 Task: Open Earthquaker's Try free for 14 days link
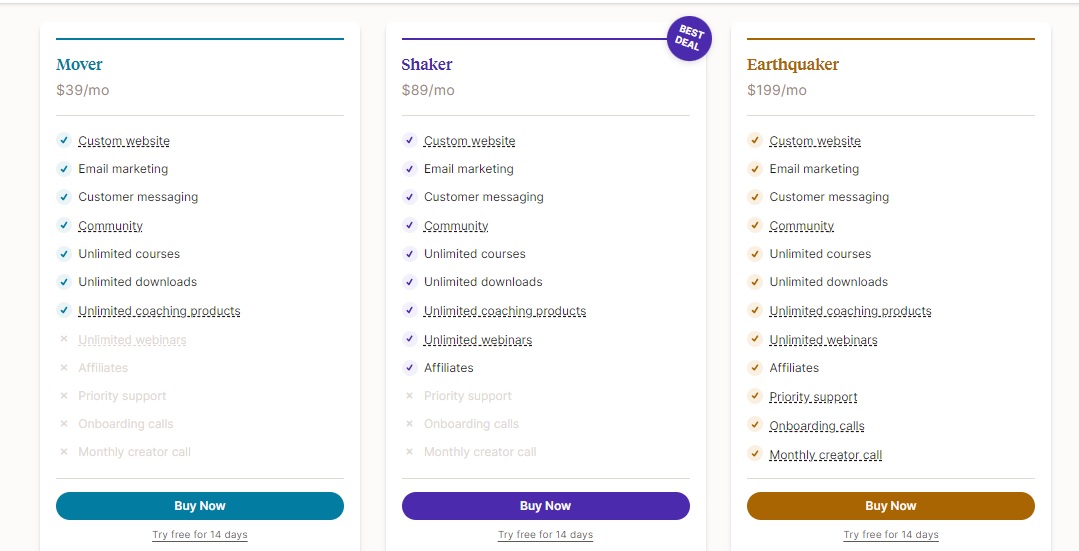point(891,535)
